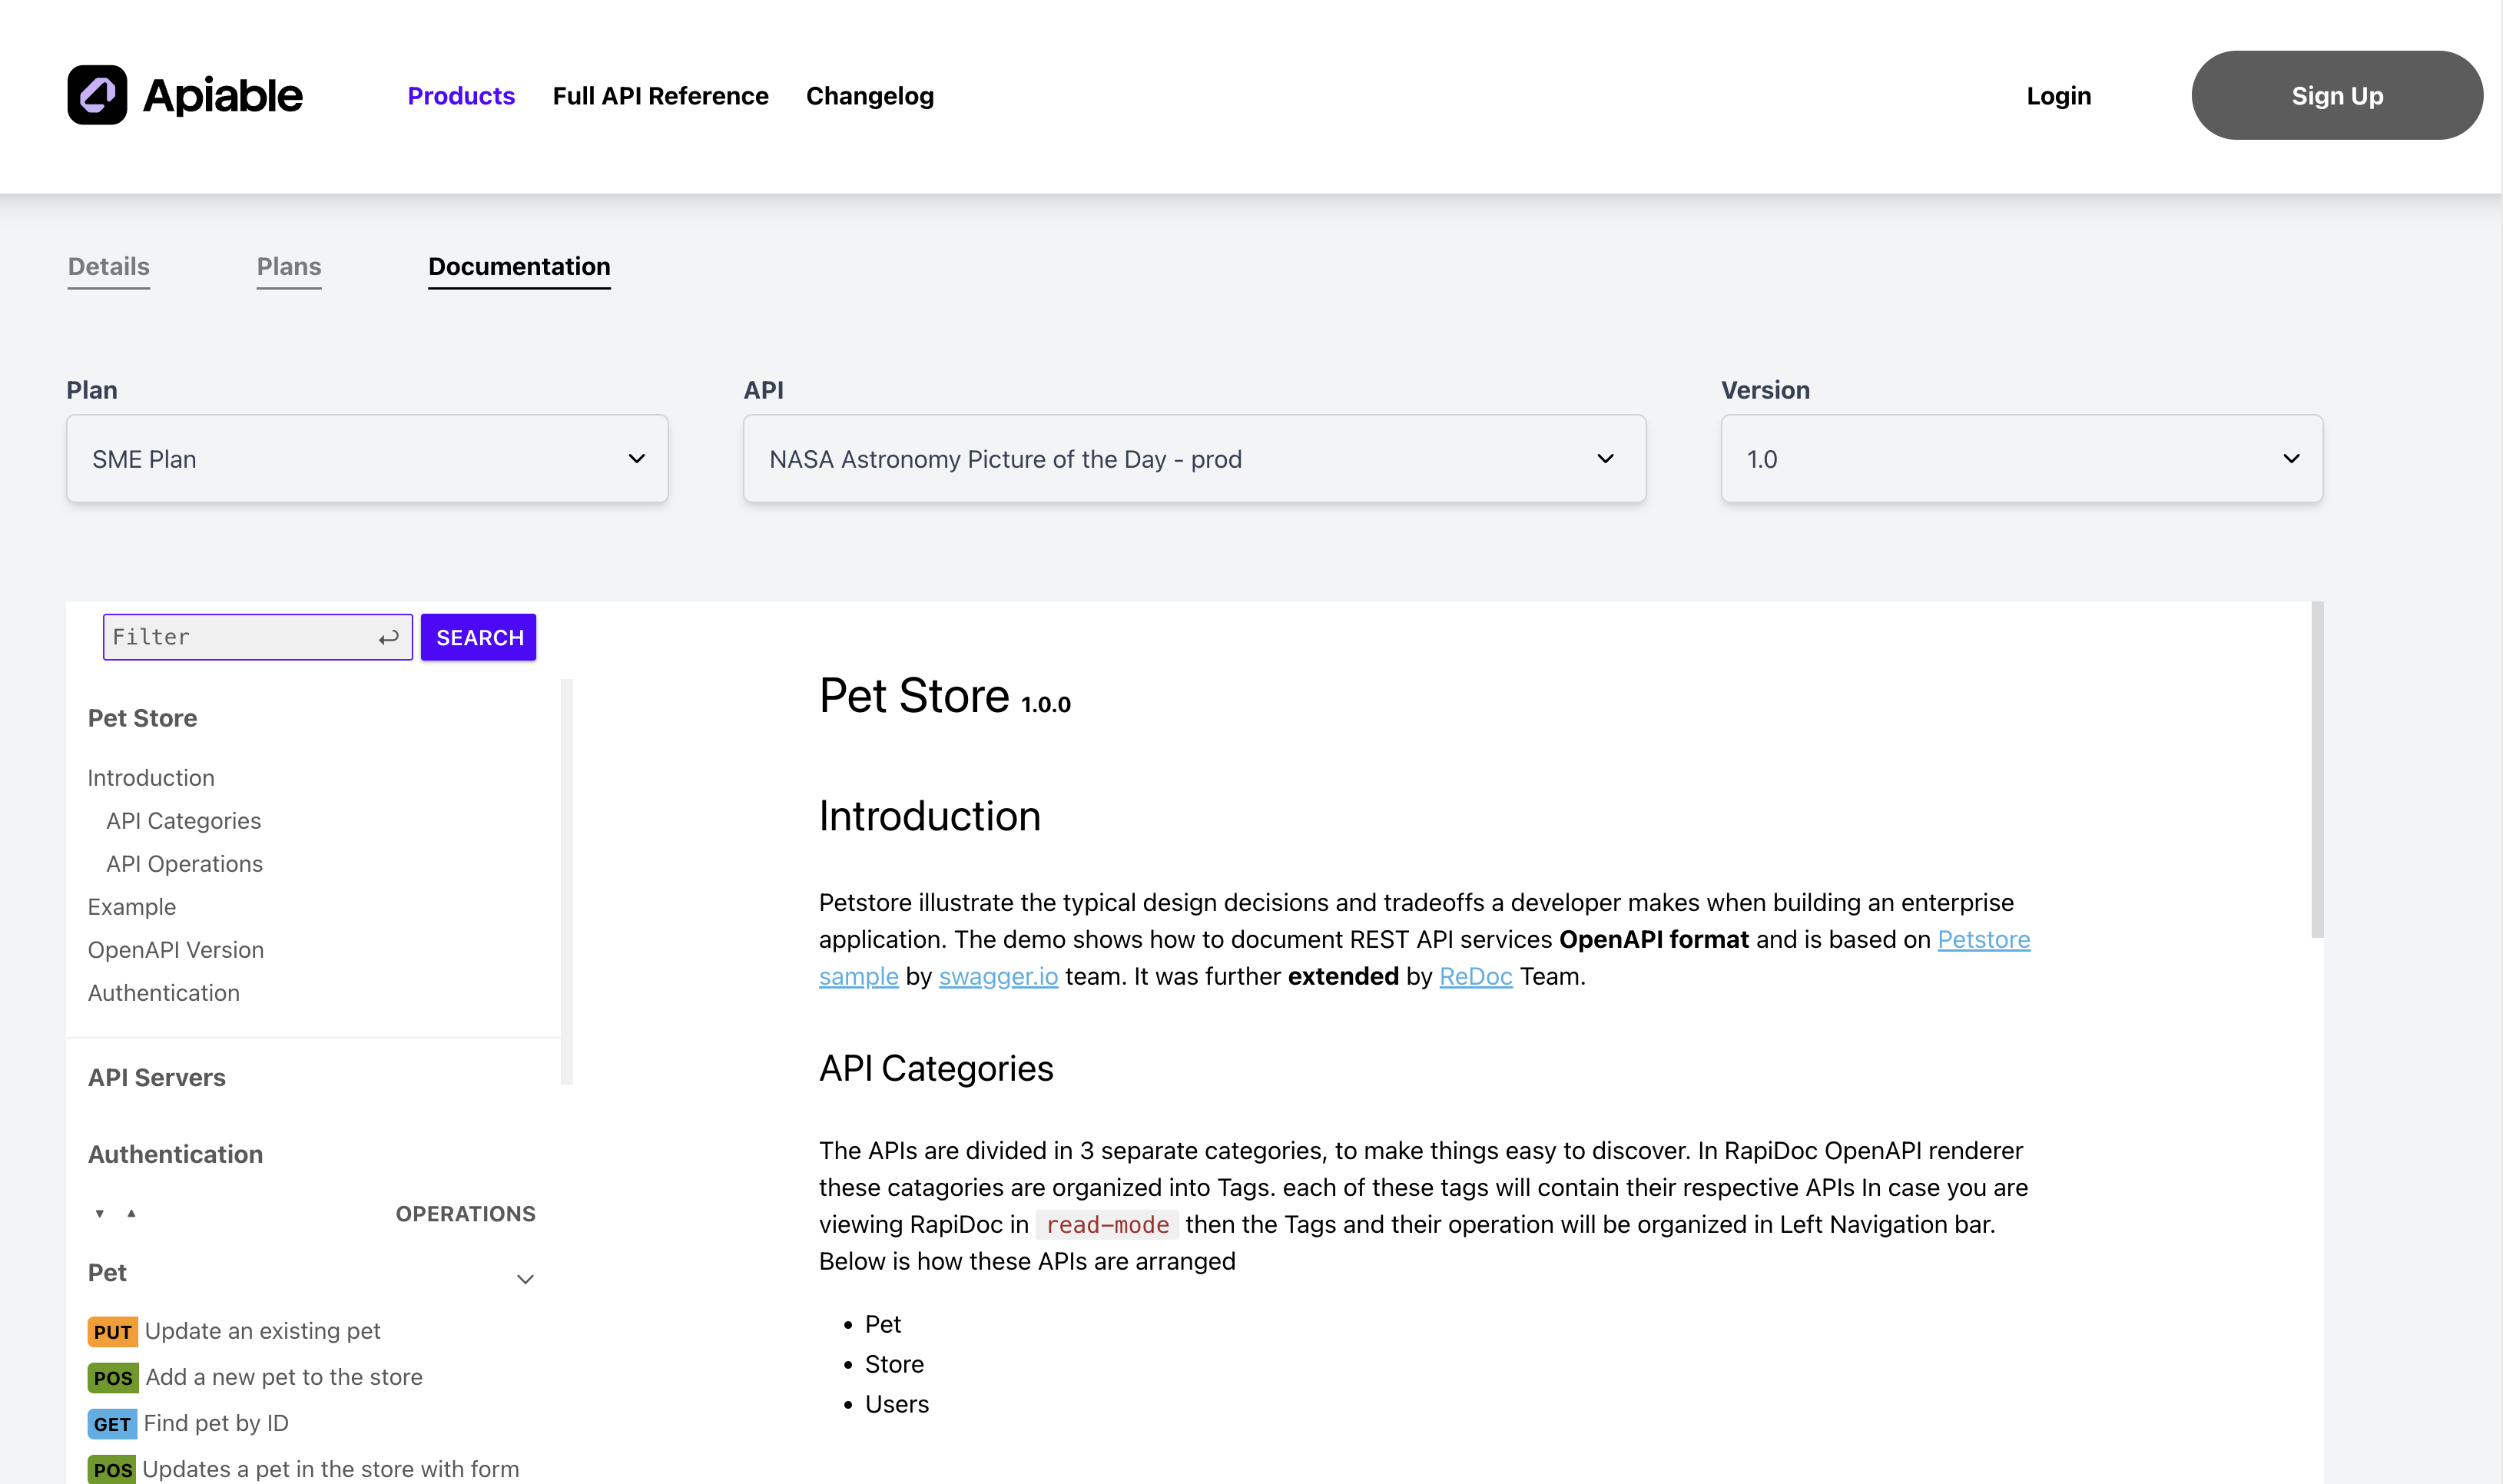Click the POS badge for Updates a pet with form
2503x1484 pixels.
pos(112,1469)
